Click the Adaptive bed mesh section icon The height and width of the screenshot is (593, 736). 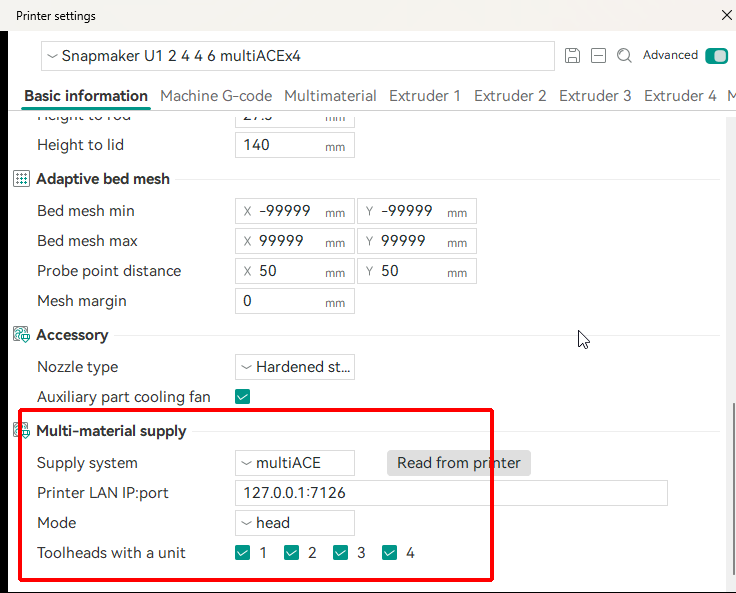pyautogui.click(x=22, y=179)
